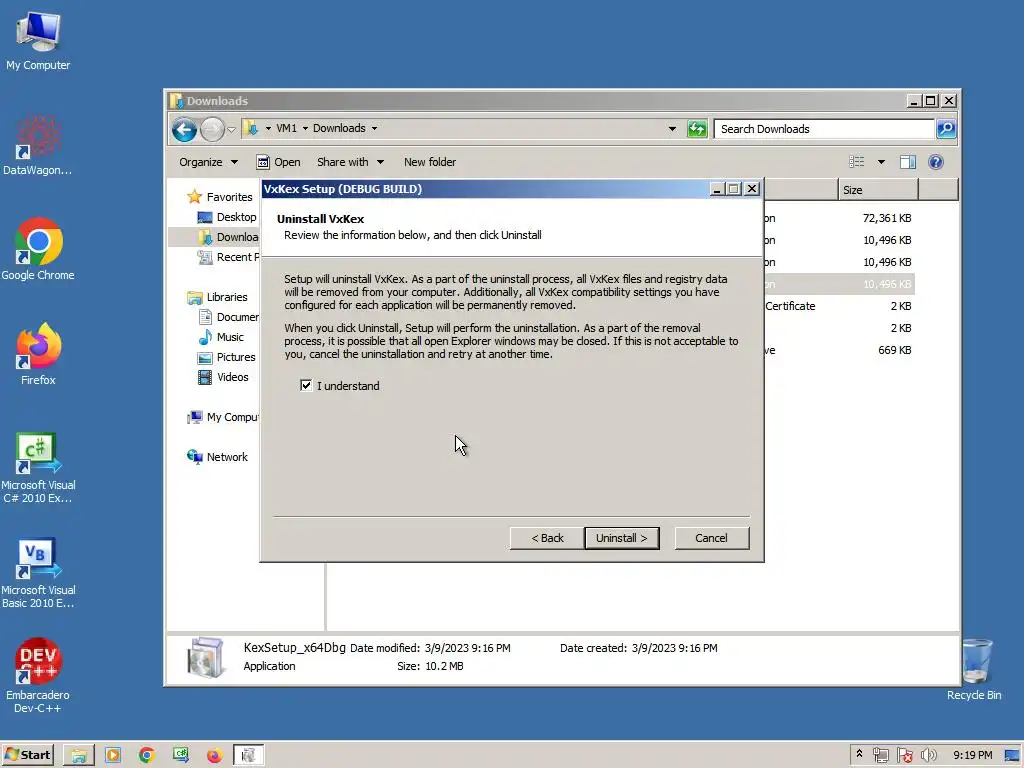This screenshot has width=1024, height=768.
Task: Select Libraries in navigation pane
Action: (x=217, y=297)
